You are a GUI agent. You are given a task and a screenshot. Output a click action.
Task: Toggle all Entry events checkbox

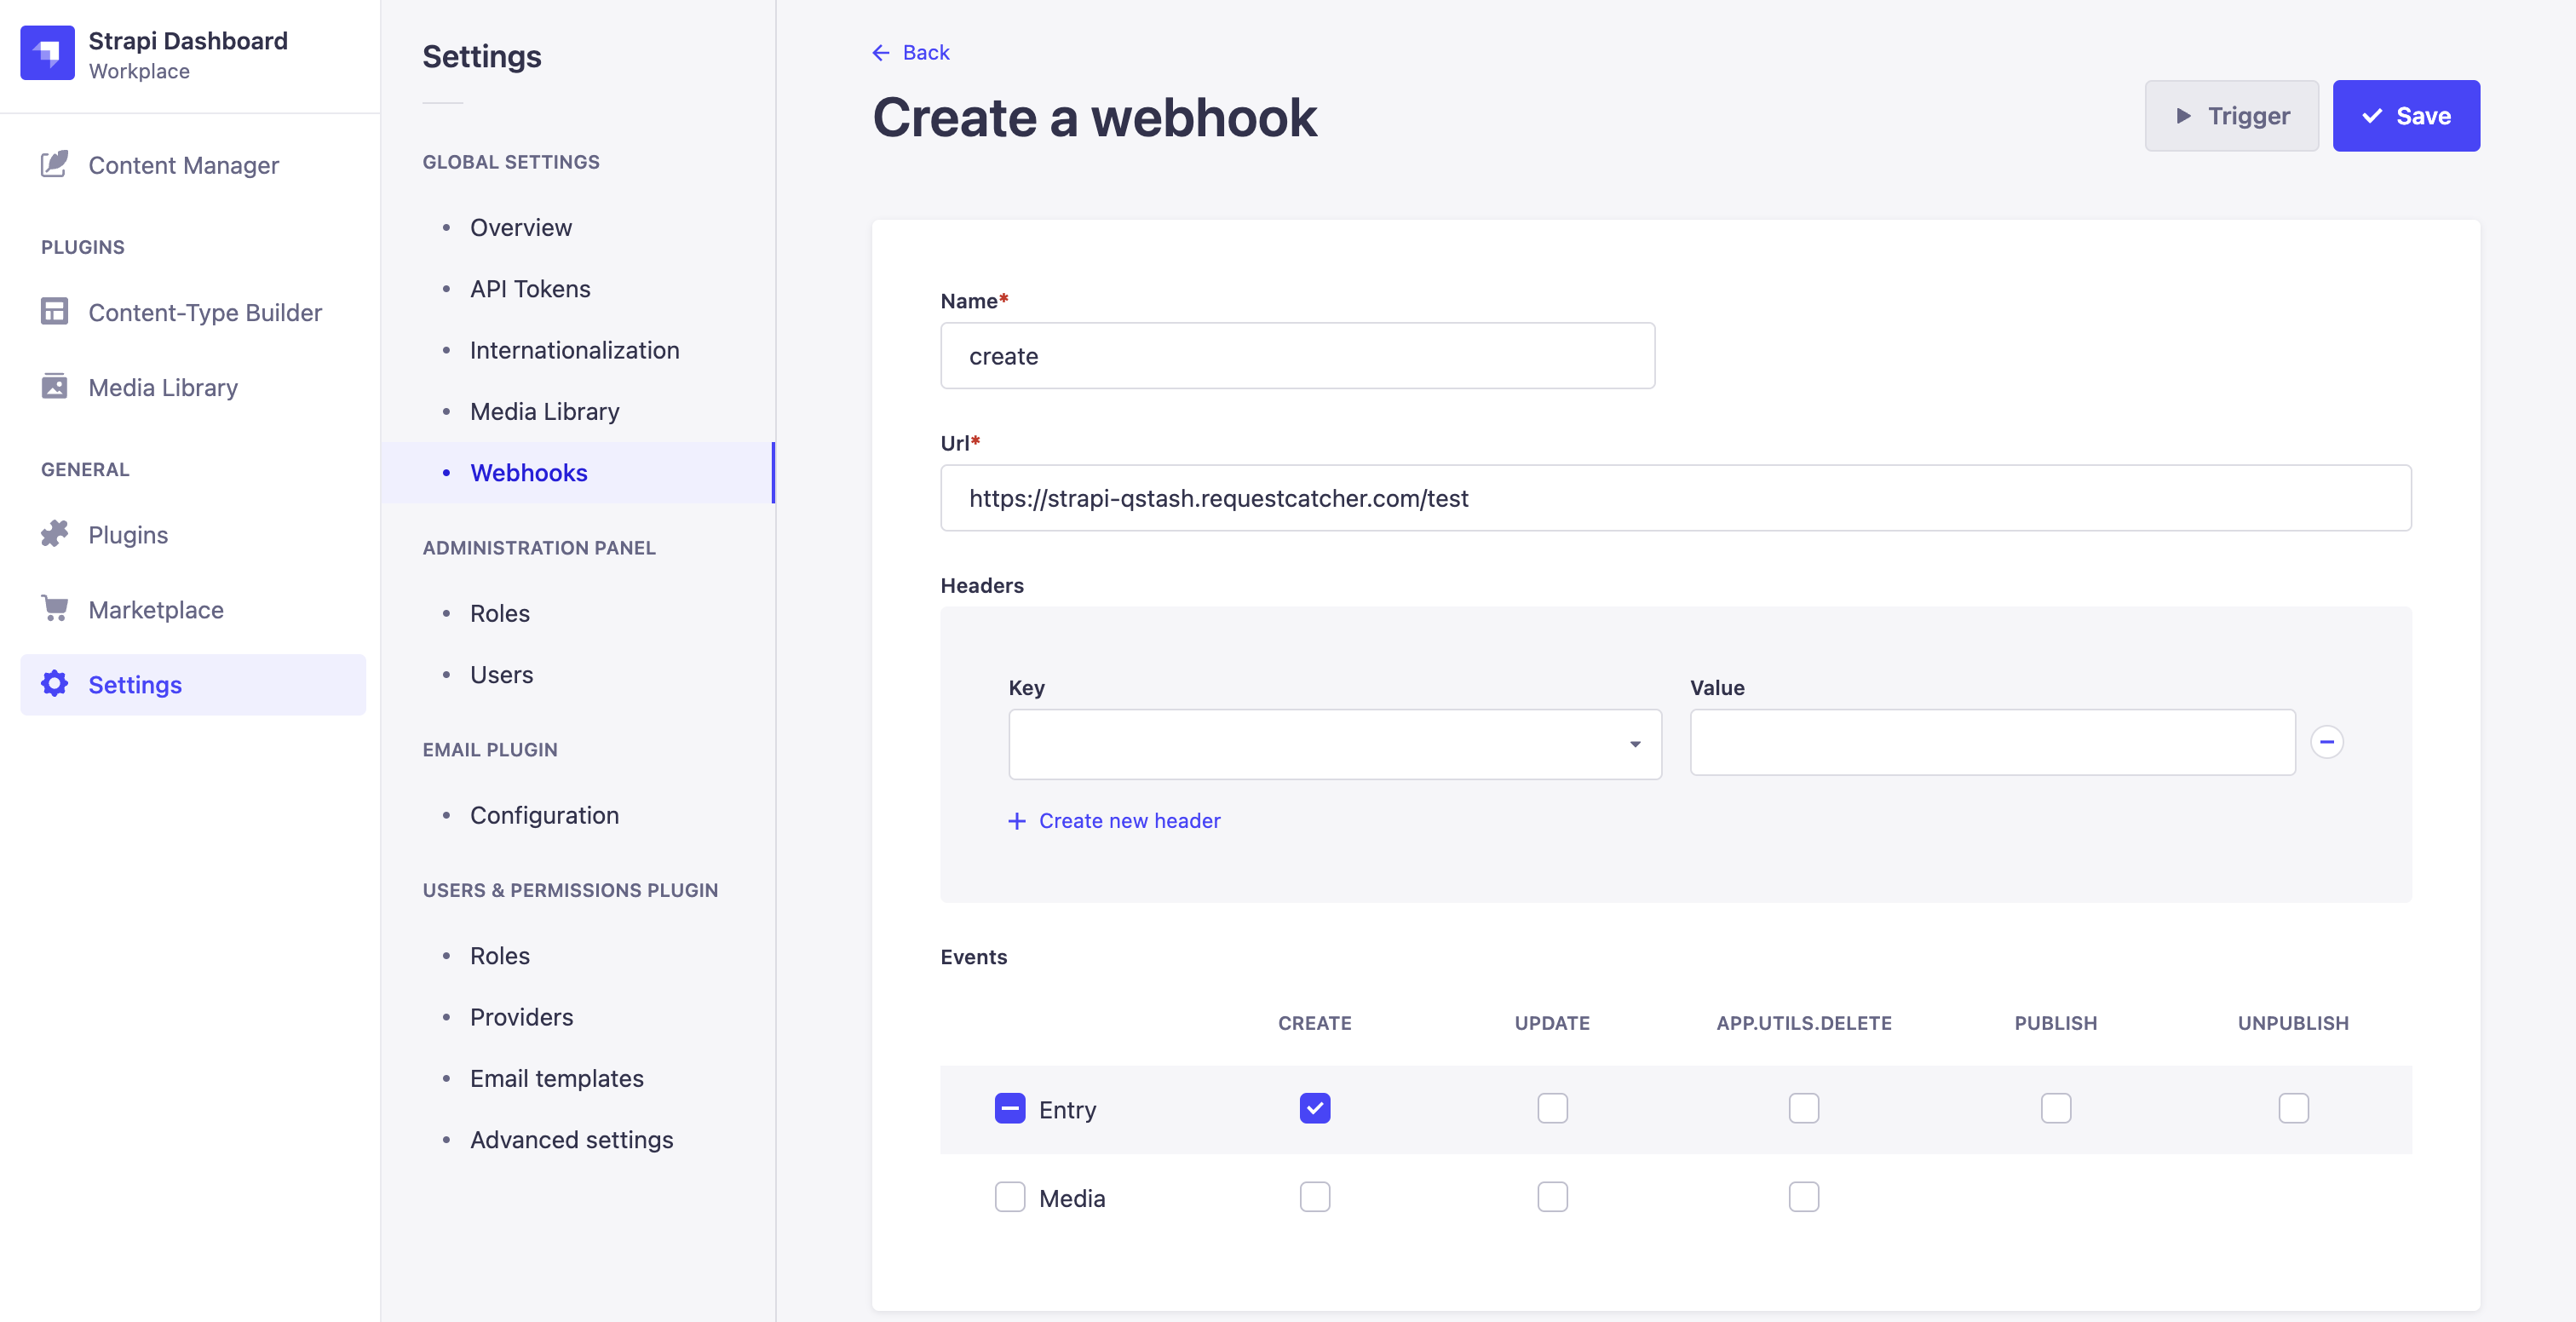pos(1009,1108)
